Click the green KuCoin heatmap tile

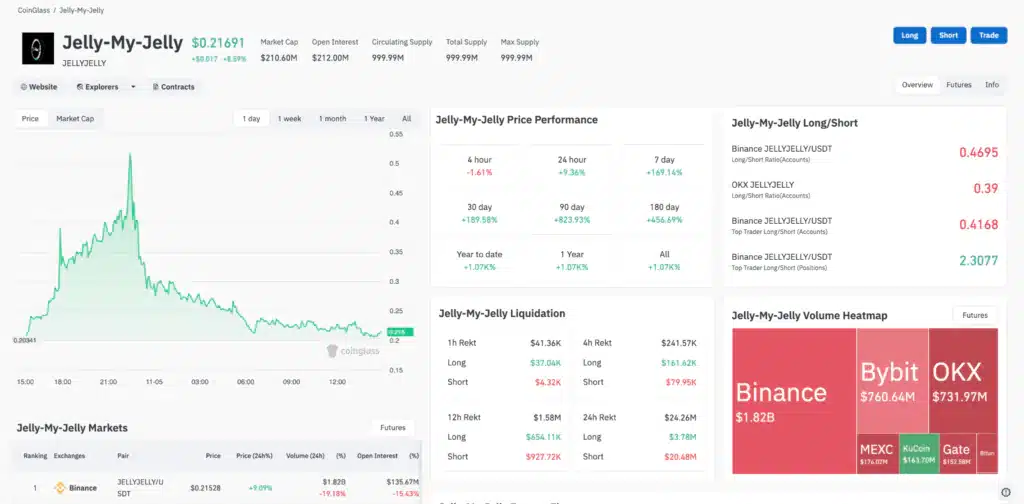[x=918, y=453]
